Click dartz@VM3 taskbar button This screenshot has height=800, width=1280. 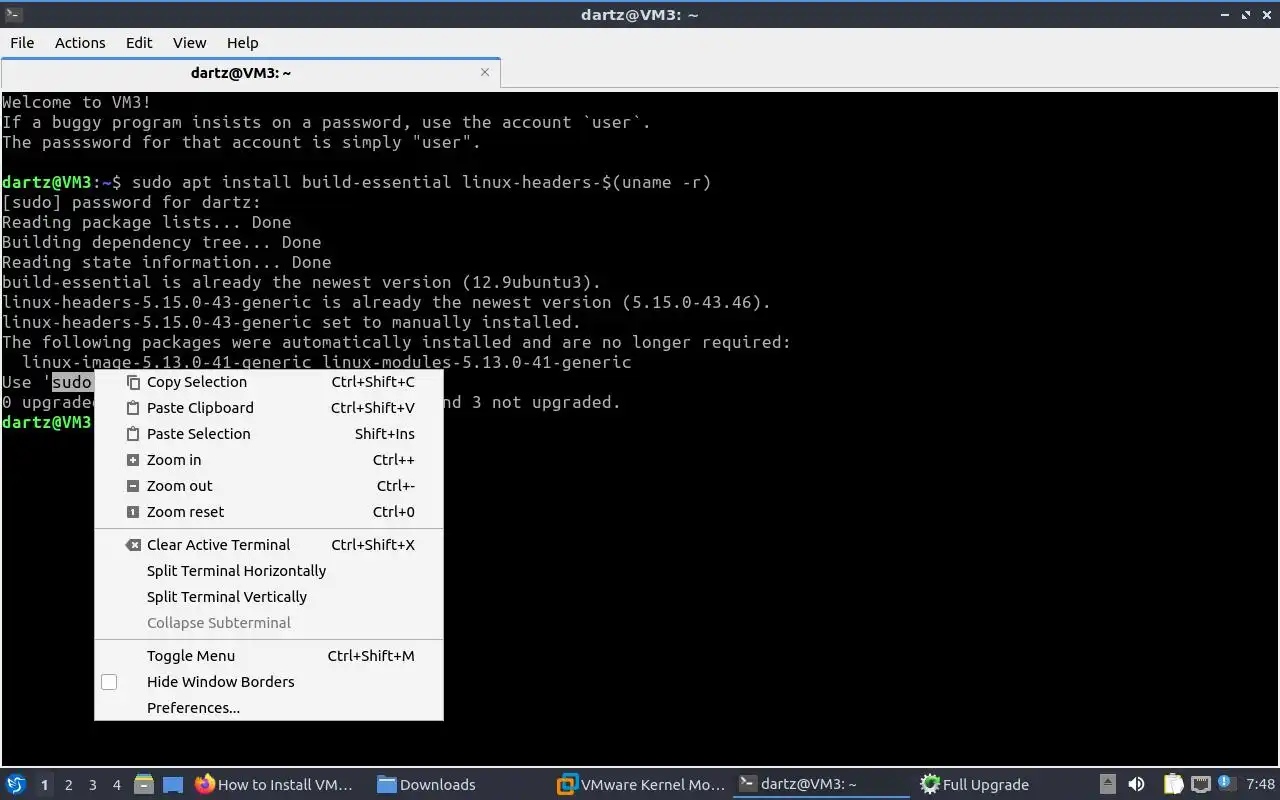pyautogui.click(x=820, y=785)
